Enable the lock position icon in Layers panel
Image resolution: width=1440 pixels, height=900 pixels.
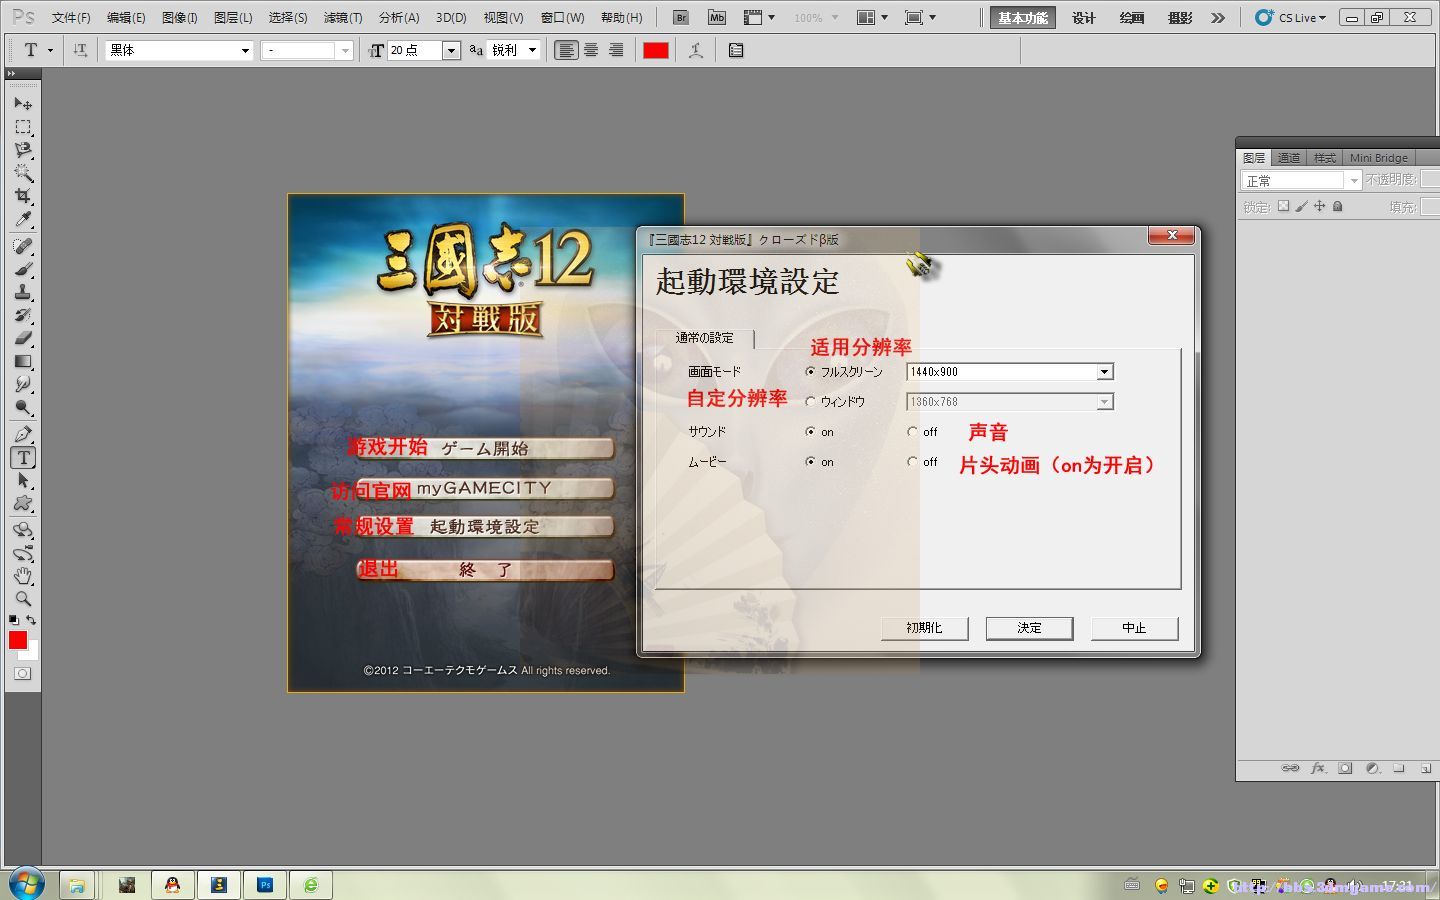(x=1320, y=206)
